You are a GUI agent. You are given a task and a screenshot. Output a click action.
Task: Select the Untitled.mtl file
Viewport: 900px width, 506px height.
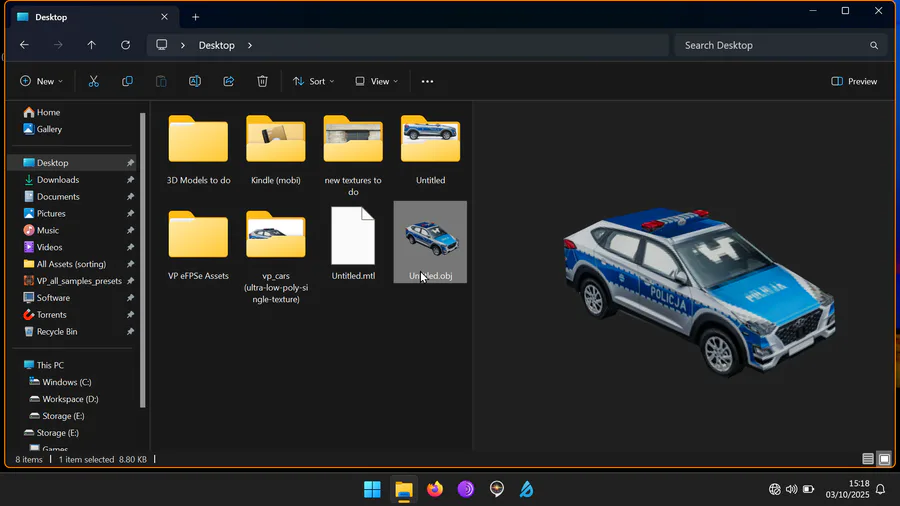point(353,244)
